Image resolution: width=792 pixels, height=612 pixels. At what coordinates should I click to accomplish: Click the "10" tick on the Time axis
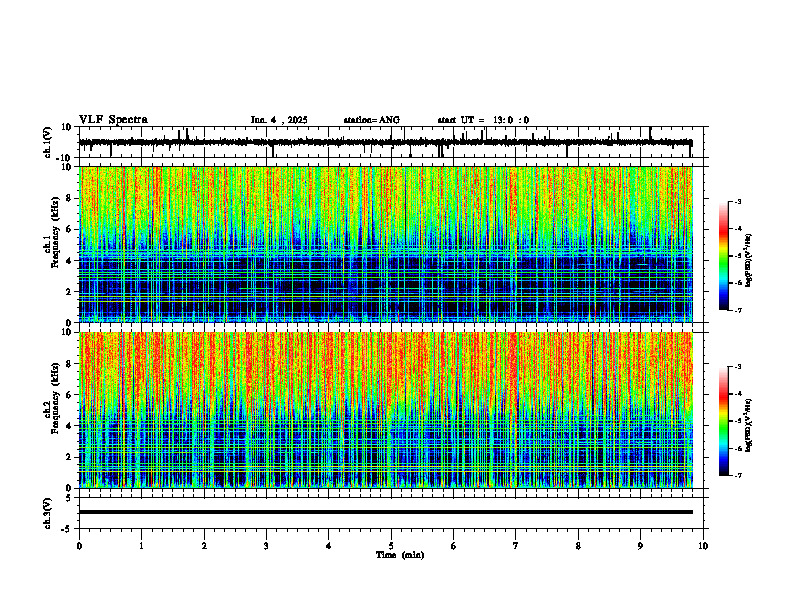(x=703, y=546)
